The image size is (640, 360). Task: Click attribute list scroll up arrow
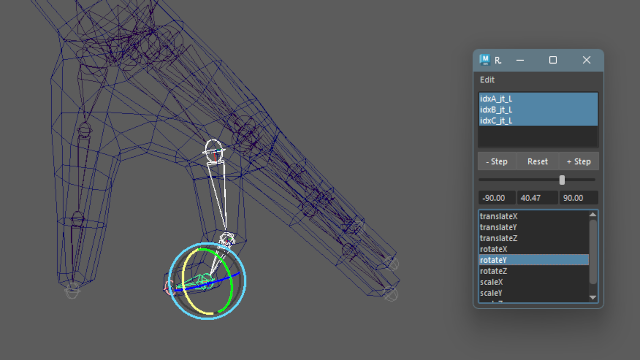coord(593,215)
